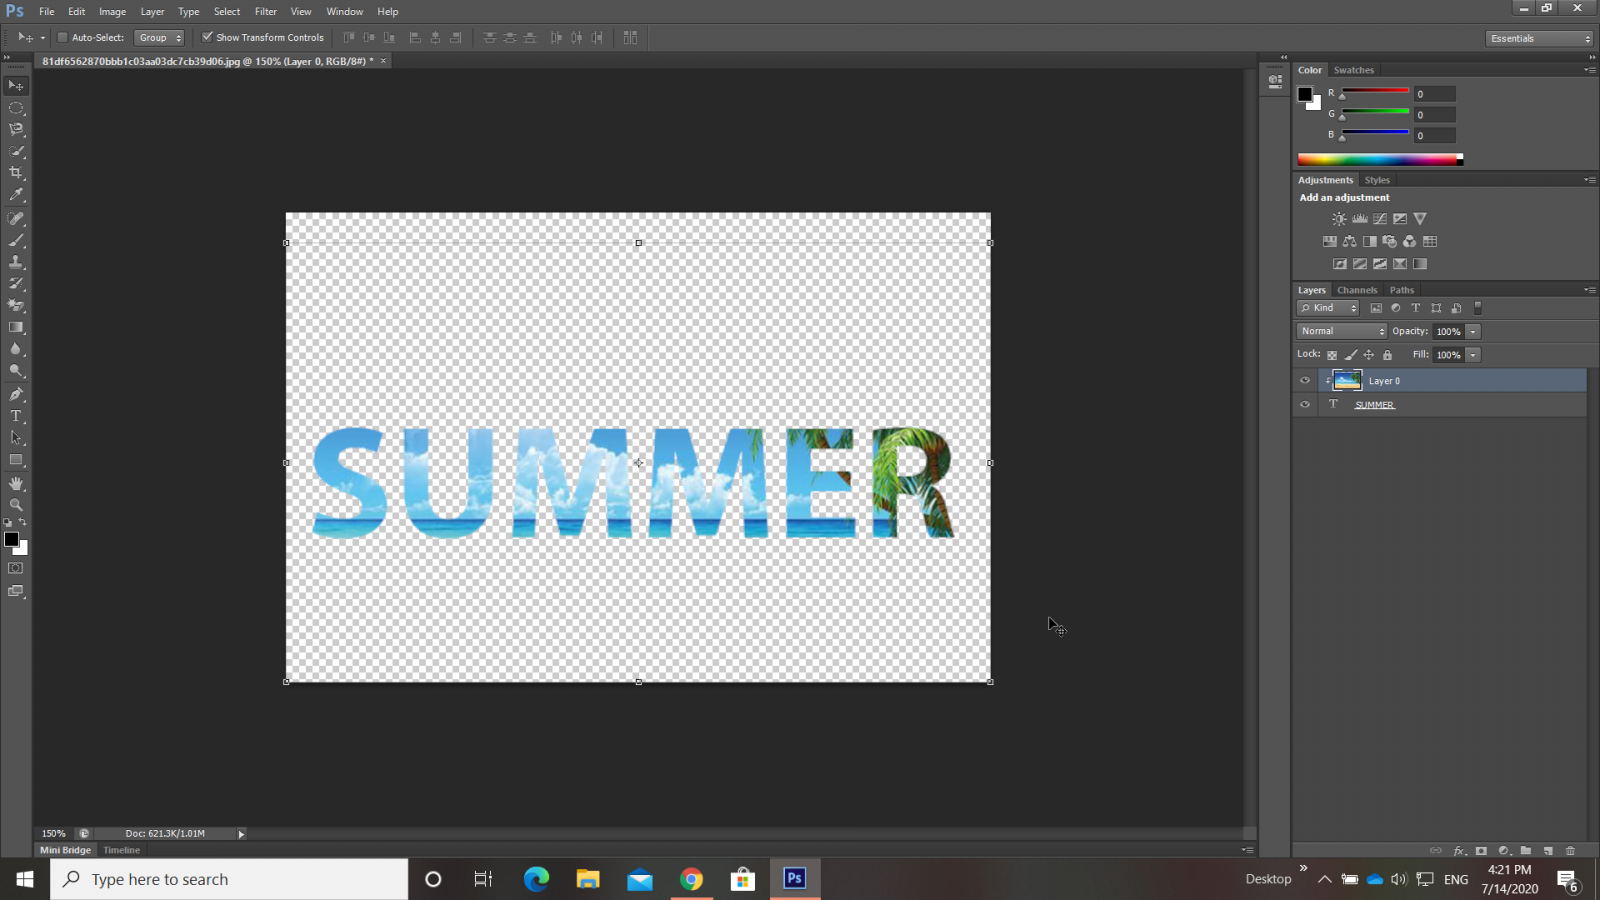Click the foreground color swatch in toolbar

click(11, 540)
